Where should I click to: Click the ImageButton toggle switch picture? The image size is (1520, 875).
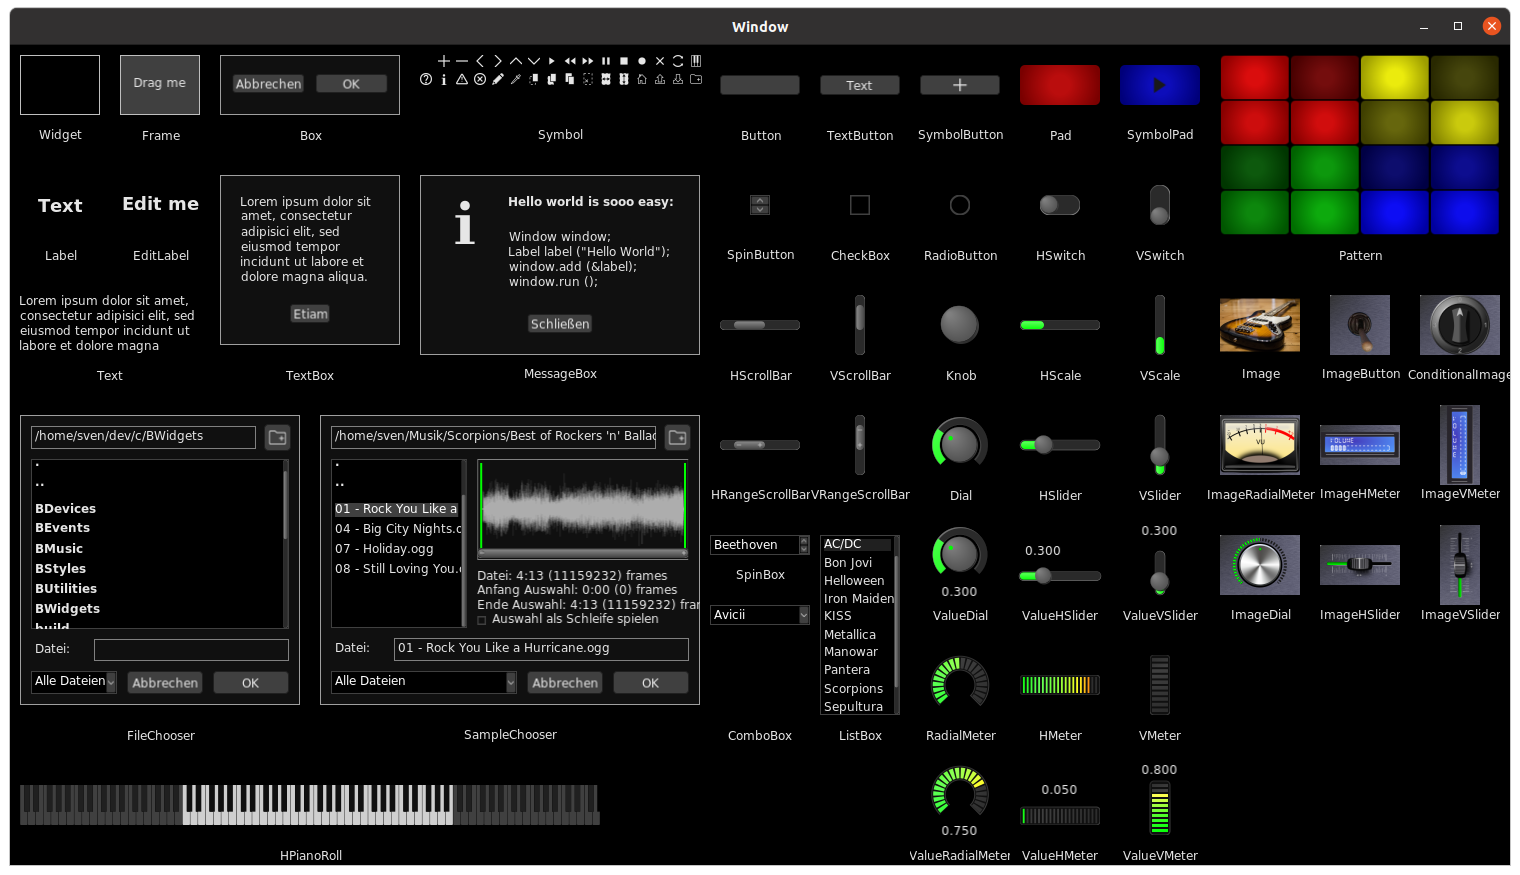click(1360, 325)
